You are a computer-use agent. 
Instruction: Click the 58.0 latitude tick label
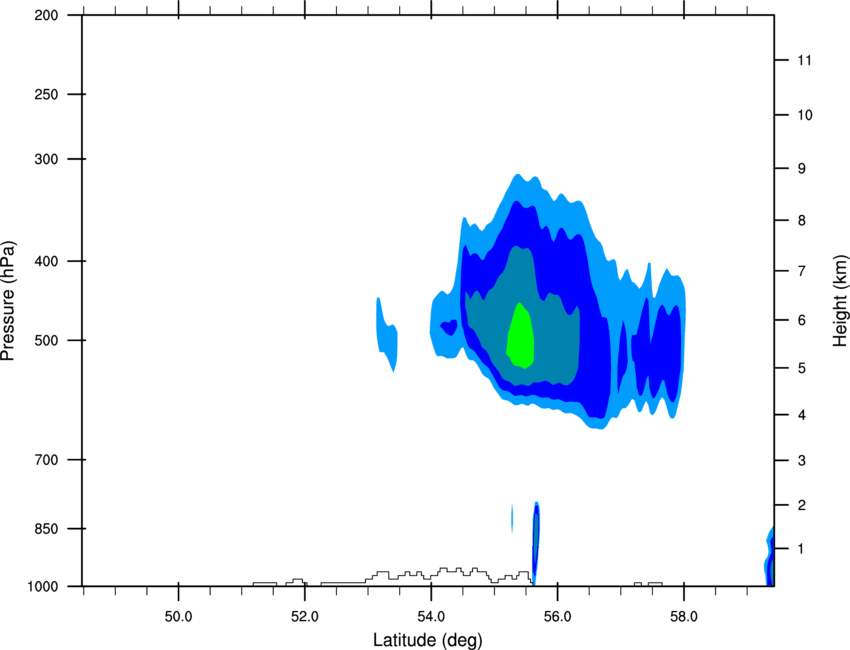click(x=684, y=617)
